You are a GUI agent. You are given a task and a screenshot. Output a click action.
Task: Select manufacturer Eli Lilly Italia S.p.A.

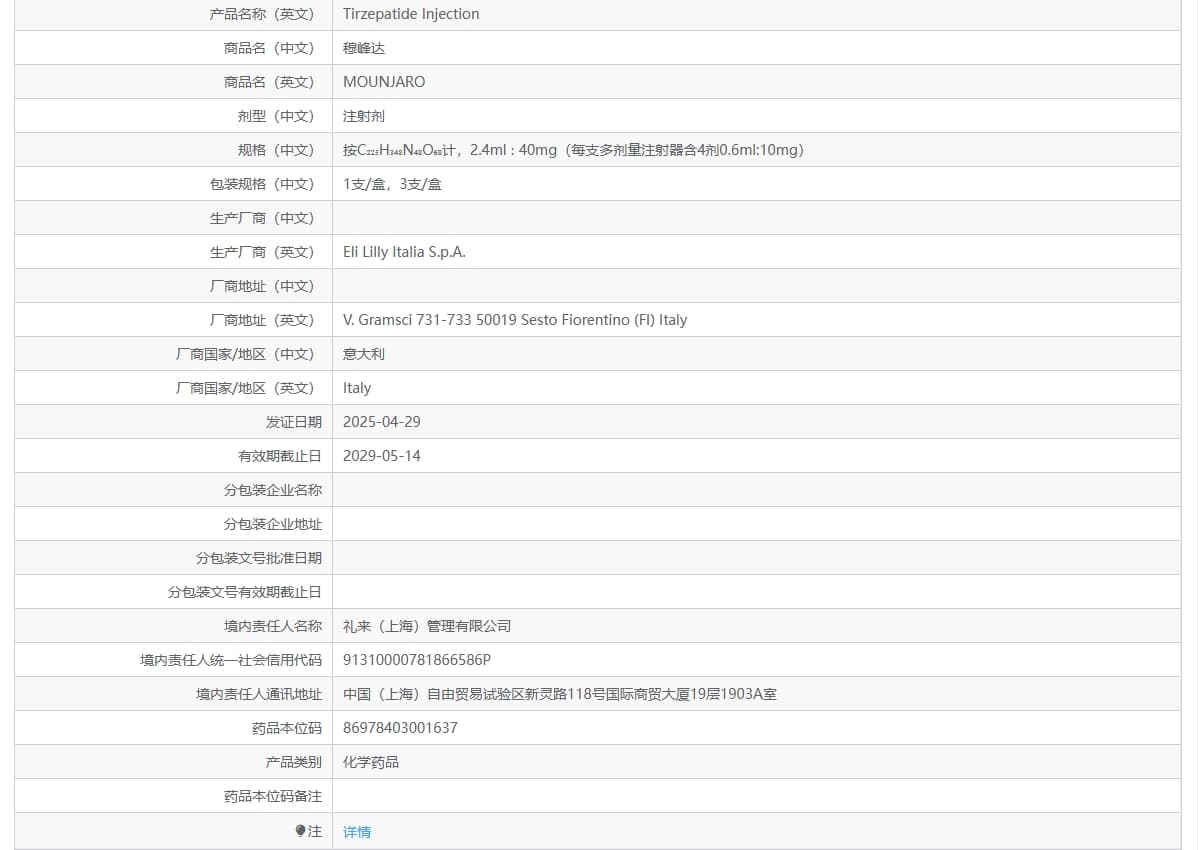404,252
